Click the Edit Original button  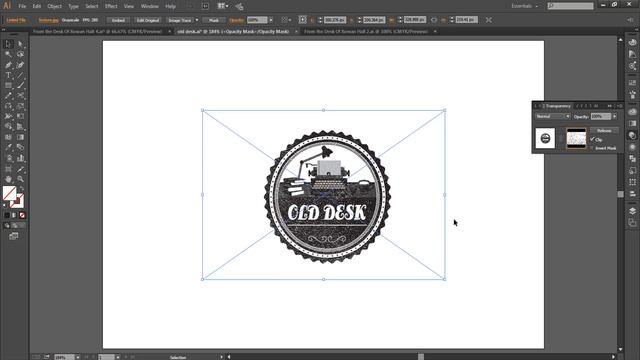point(148,20)
